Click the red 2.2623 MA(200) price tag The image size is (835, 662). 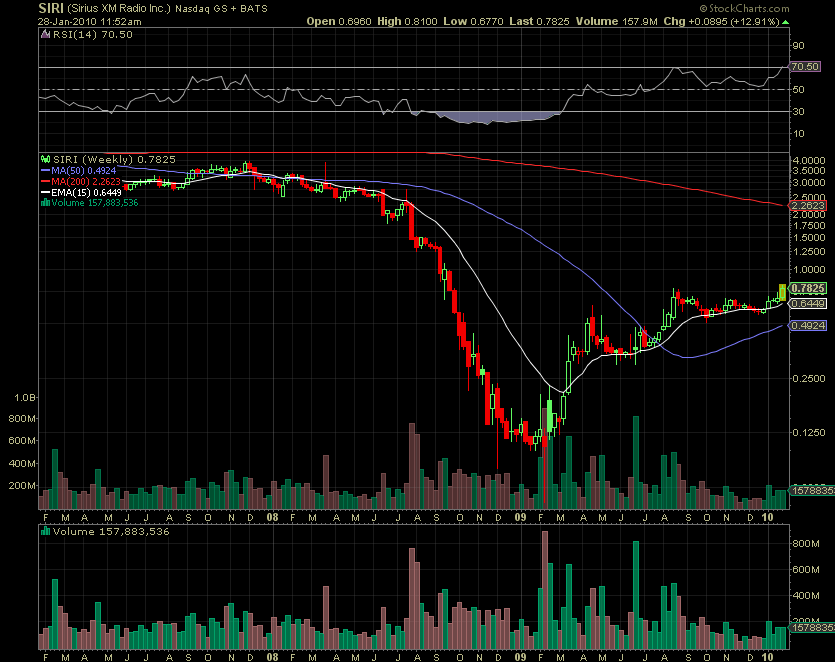click(808, 206)
